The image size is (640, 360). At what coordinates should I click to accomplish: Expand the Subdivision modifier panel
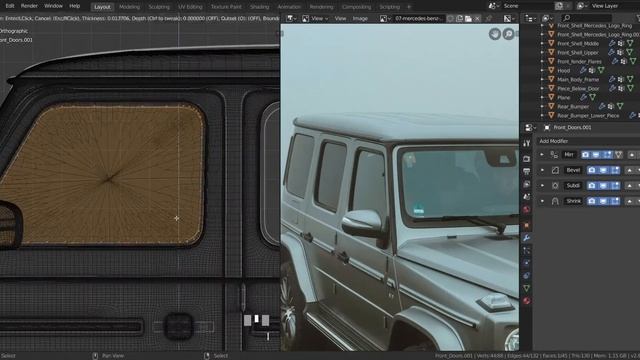[542, 185]
